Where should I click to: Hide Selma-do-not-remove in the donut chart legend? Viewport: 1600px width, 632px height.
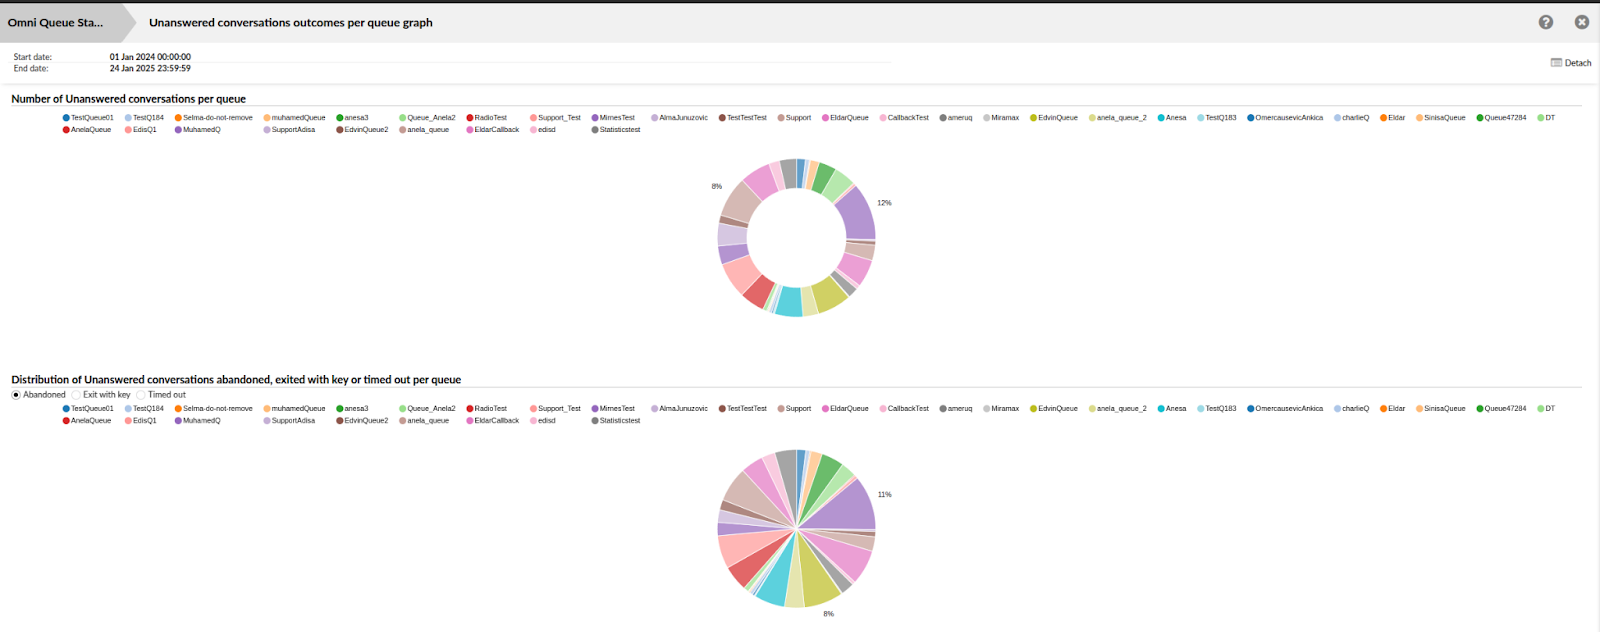click(x=213, y=118)
